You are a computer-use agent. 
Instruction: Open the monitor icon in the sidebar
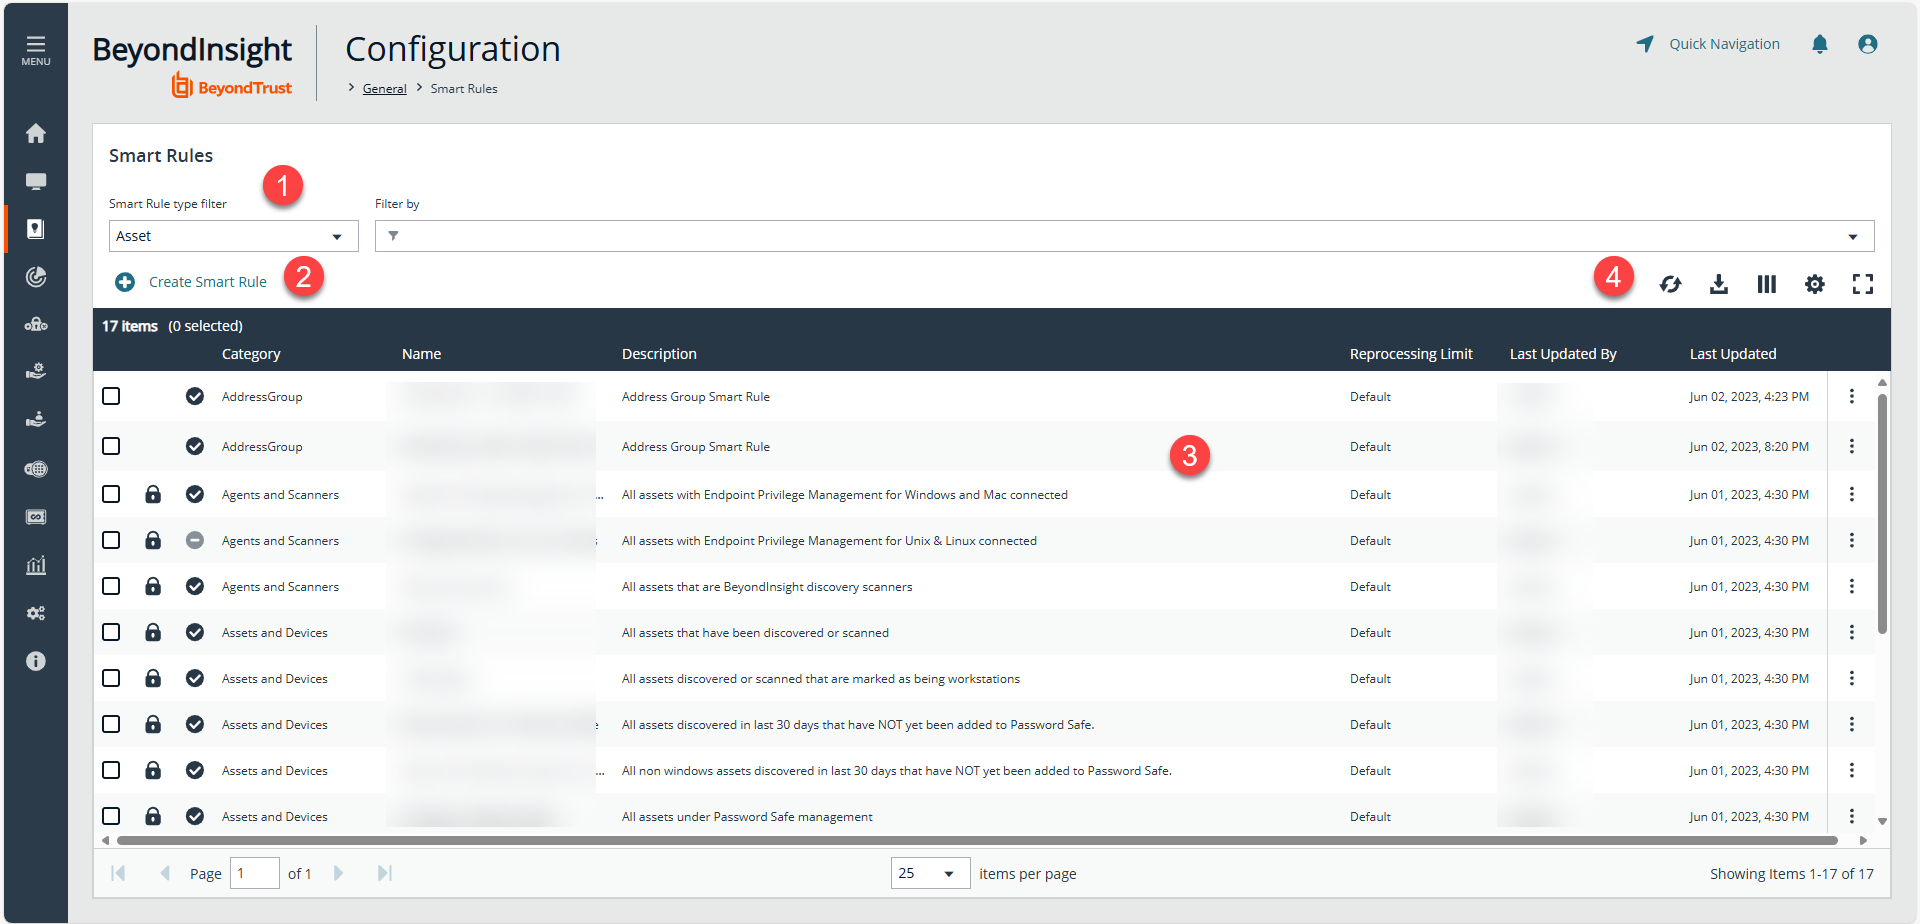tap(36, 181)
